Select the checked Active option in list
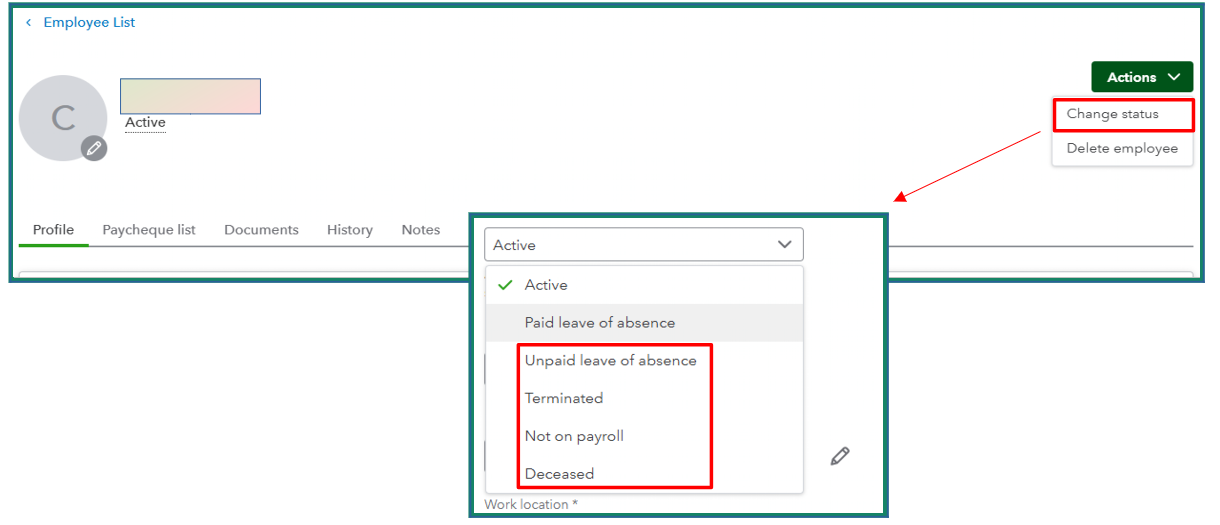Viewport: 1220px width, 525px height. pyautogui.click(x=546, y=285)
